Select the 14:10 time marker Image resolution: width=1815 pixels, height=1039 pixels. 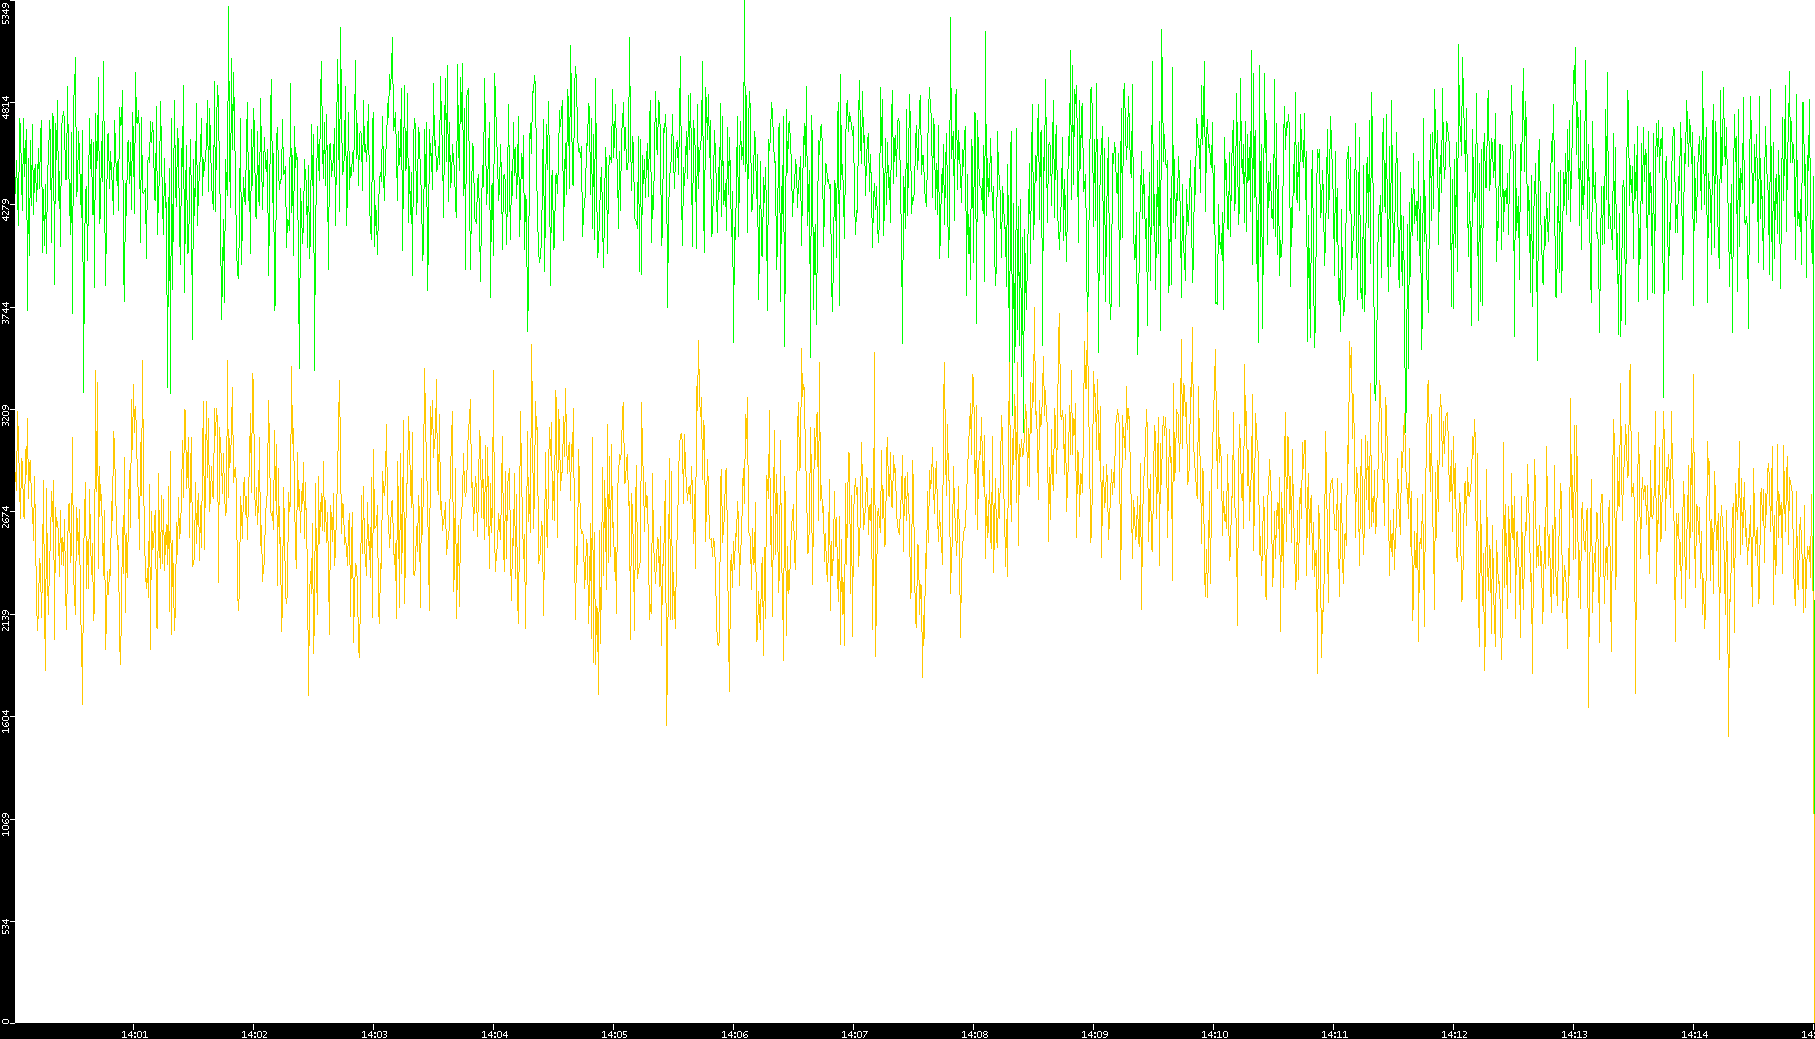[1214, 1034]
